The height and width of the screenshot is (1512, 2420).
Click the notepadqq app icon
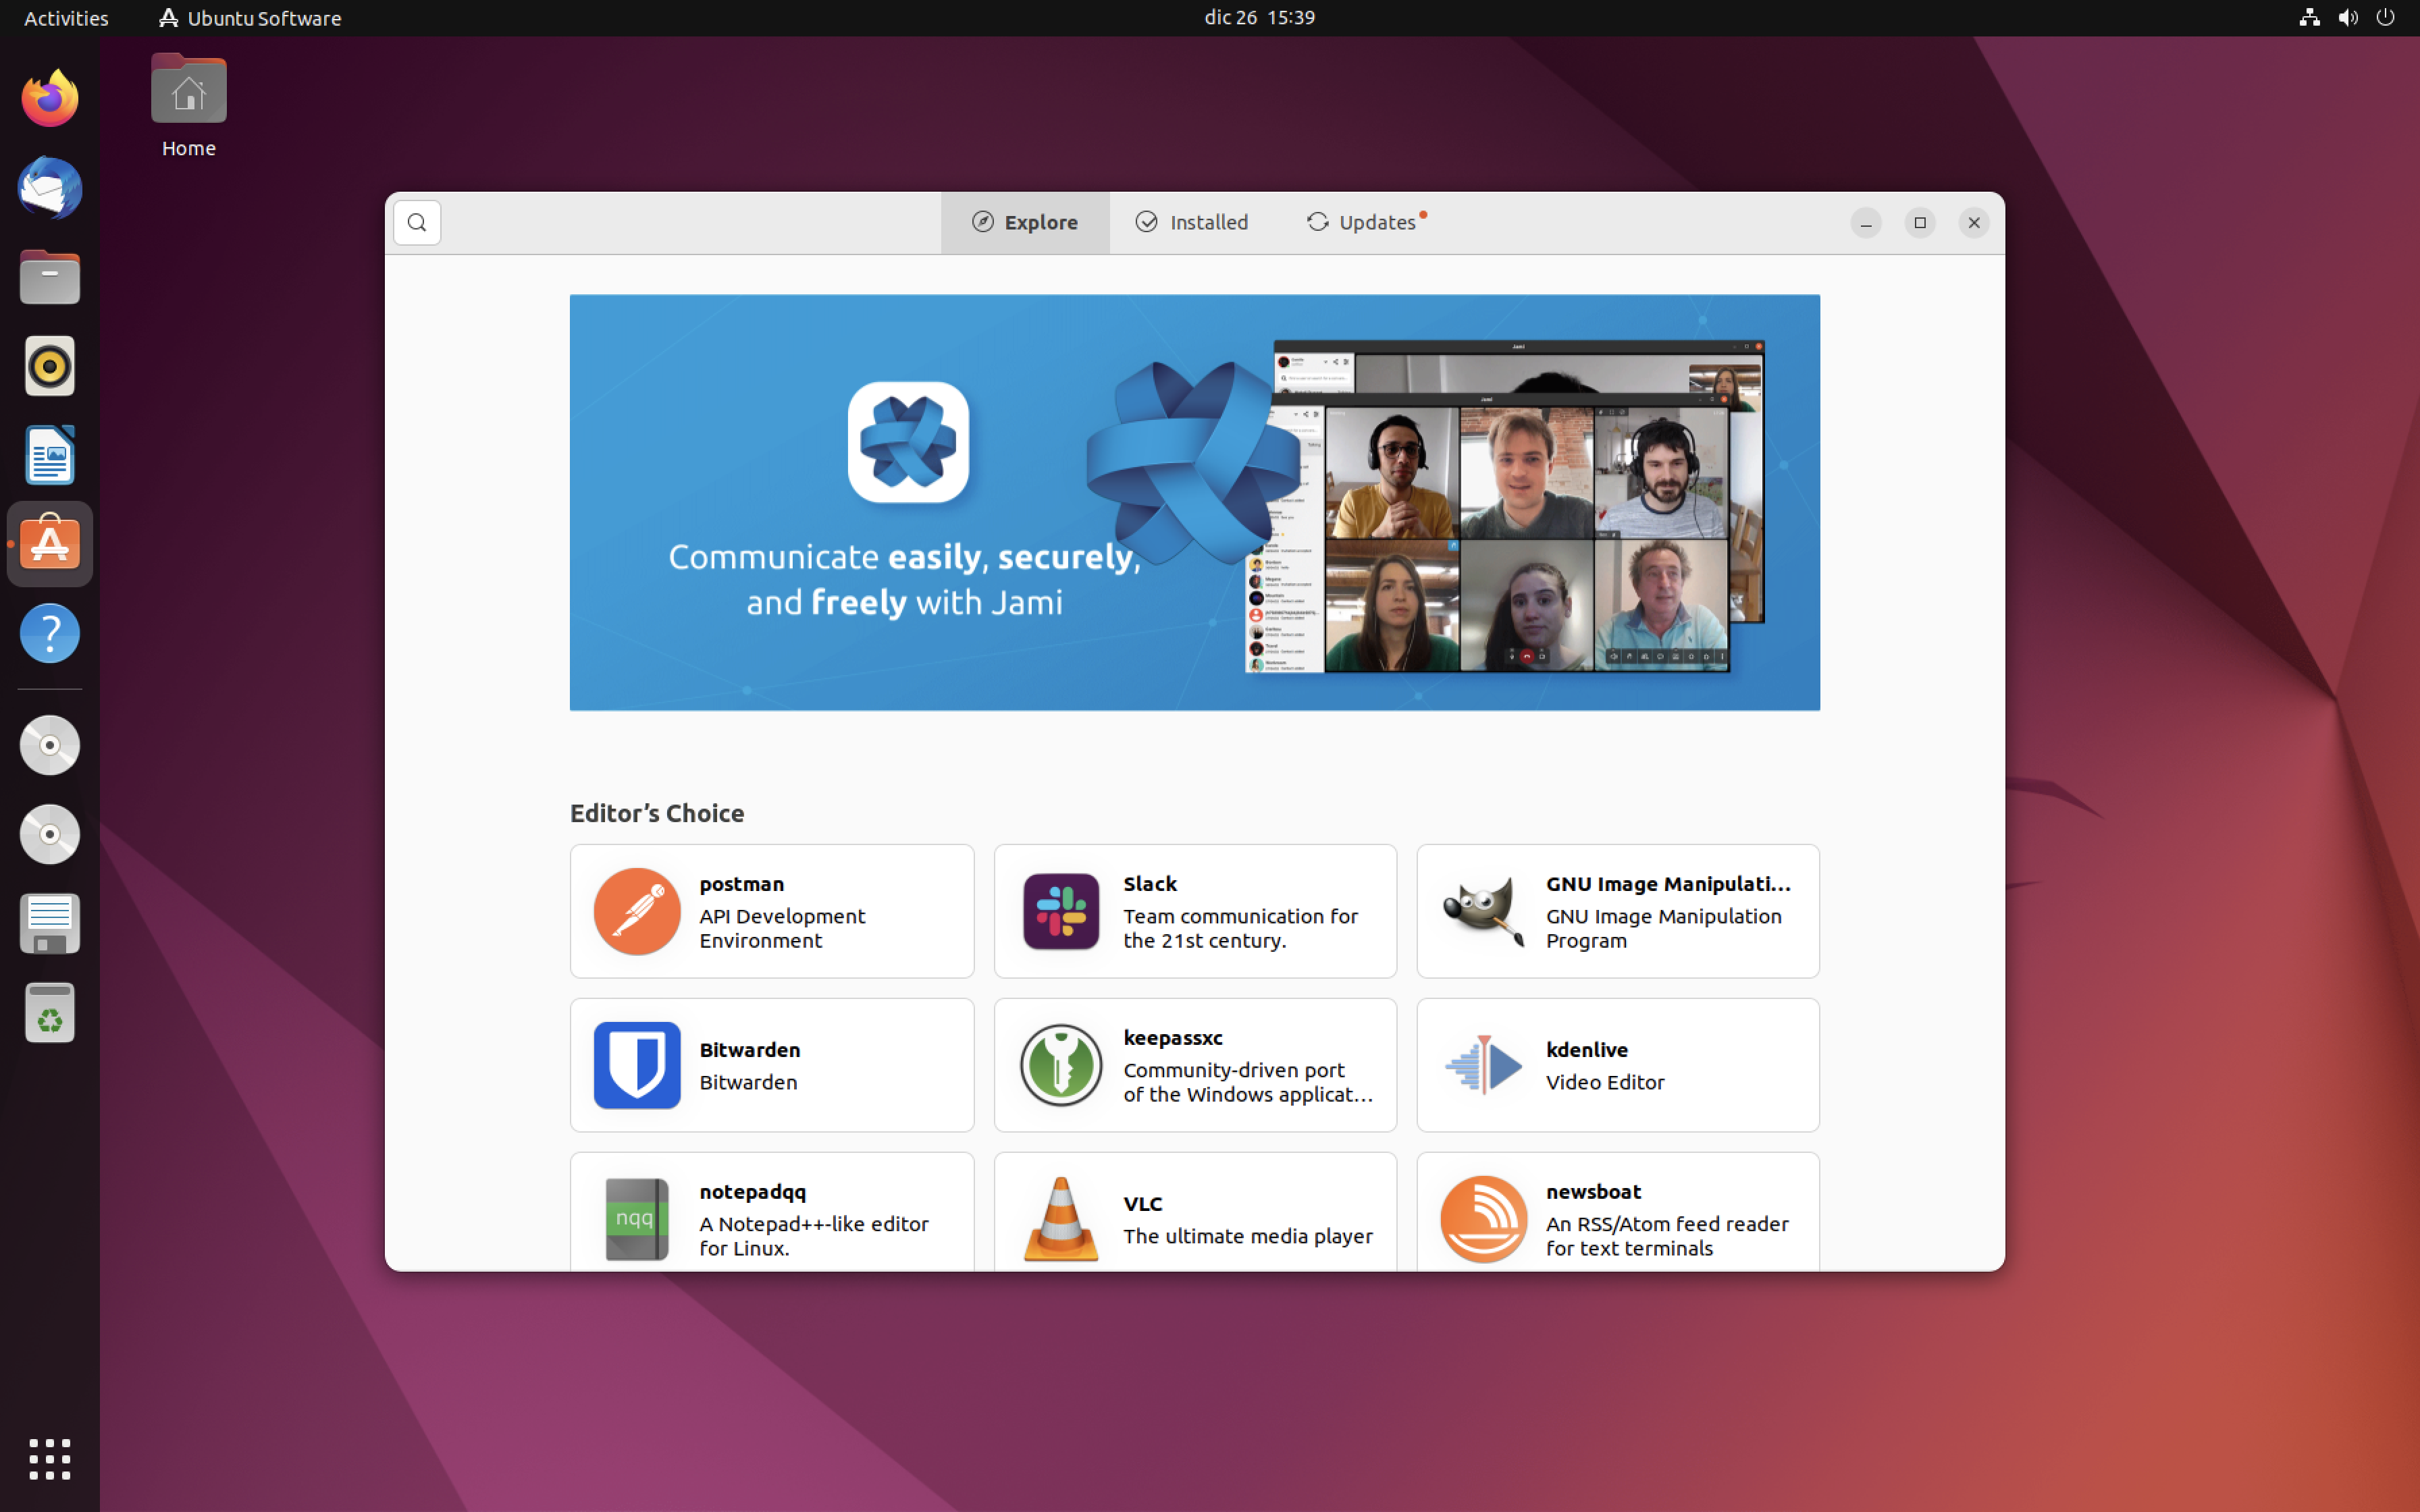637,1218
